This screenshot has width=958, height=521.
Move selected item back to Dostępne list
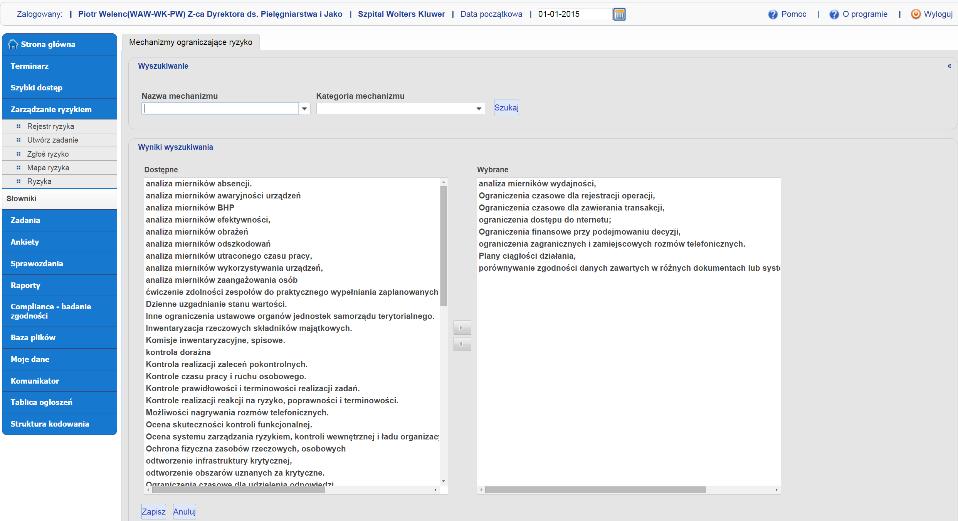462,345
